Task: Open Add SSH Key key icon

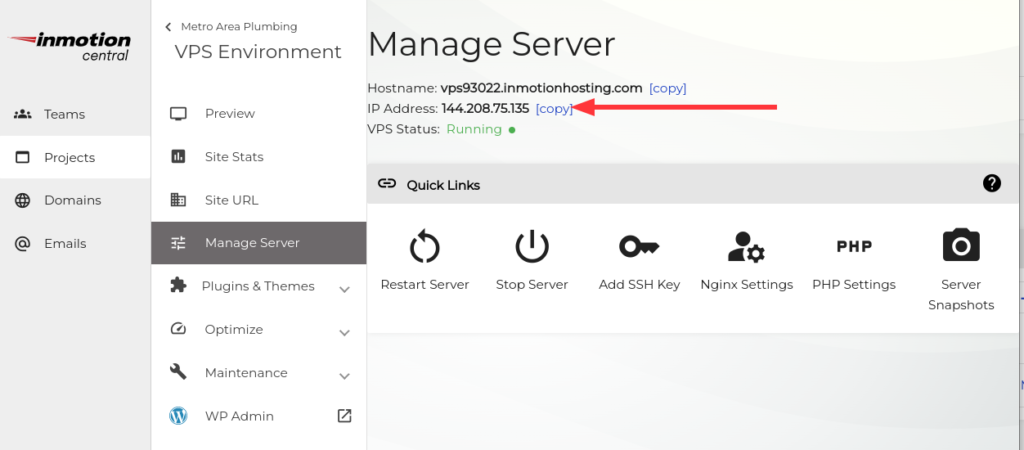Action: point(639,246)
